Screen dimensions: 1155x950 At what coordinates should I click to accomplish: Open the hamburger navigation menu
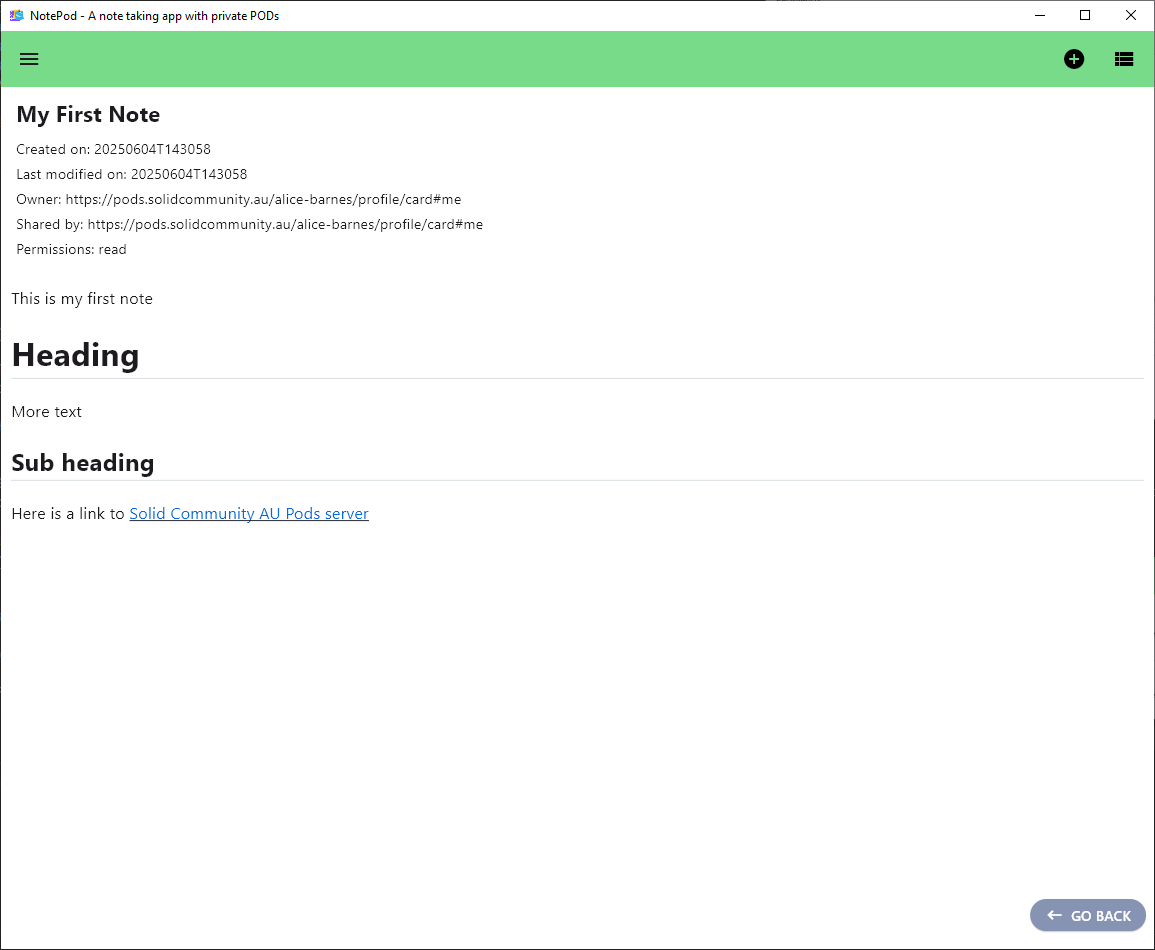coord(29,59)
